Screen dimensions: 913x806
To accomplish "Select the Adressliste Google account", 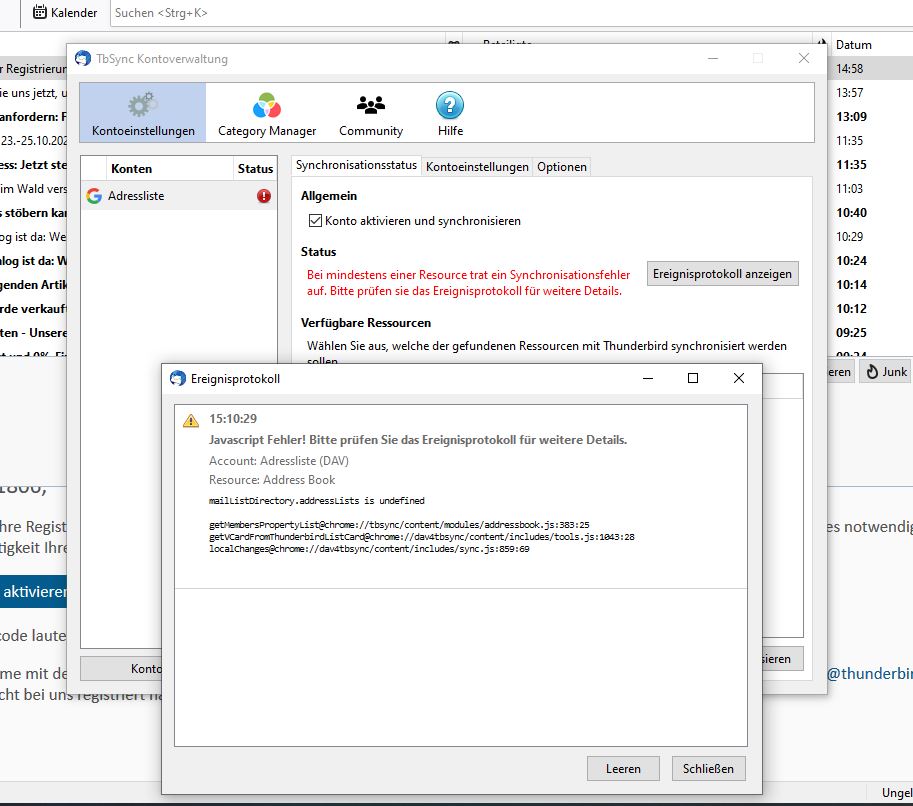I will point(178,196).
